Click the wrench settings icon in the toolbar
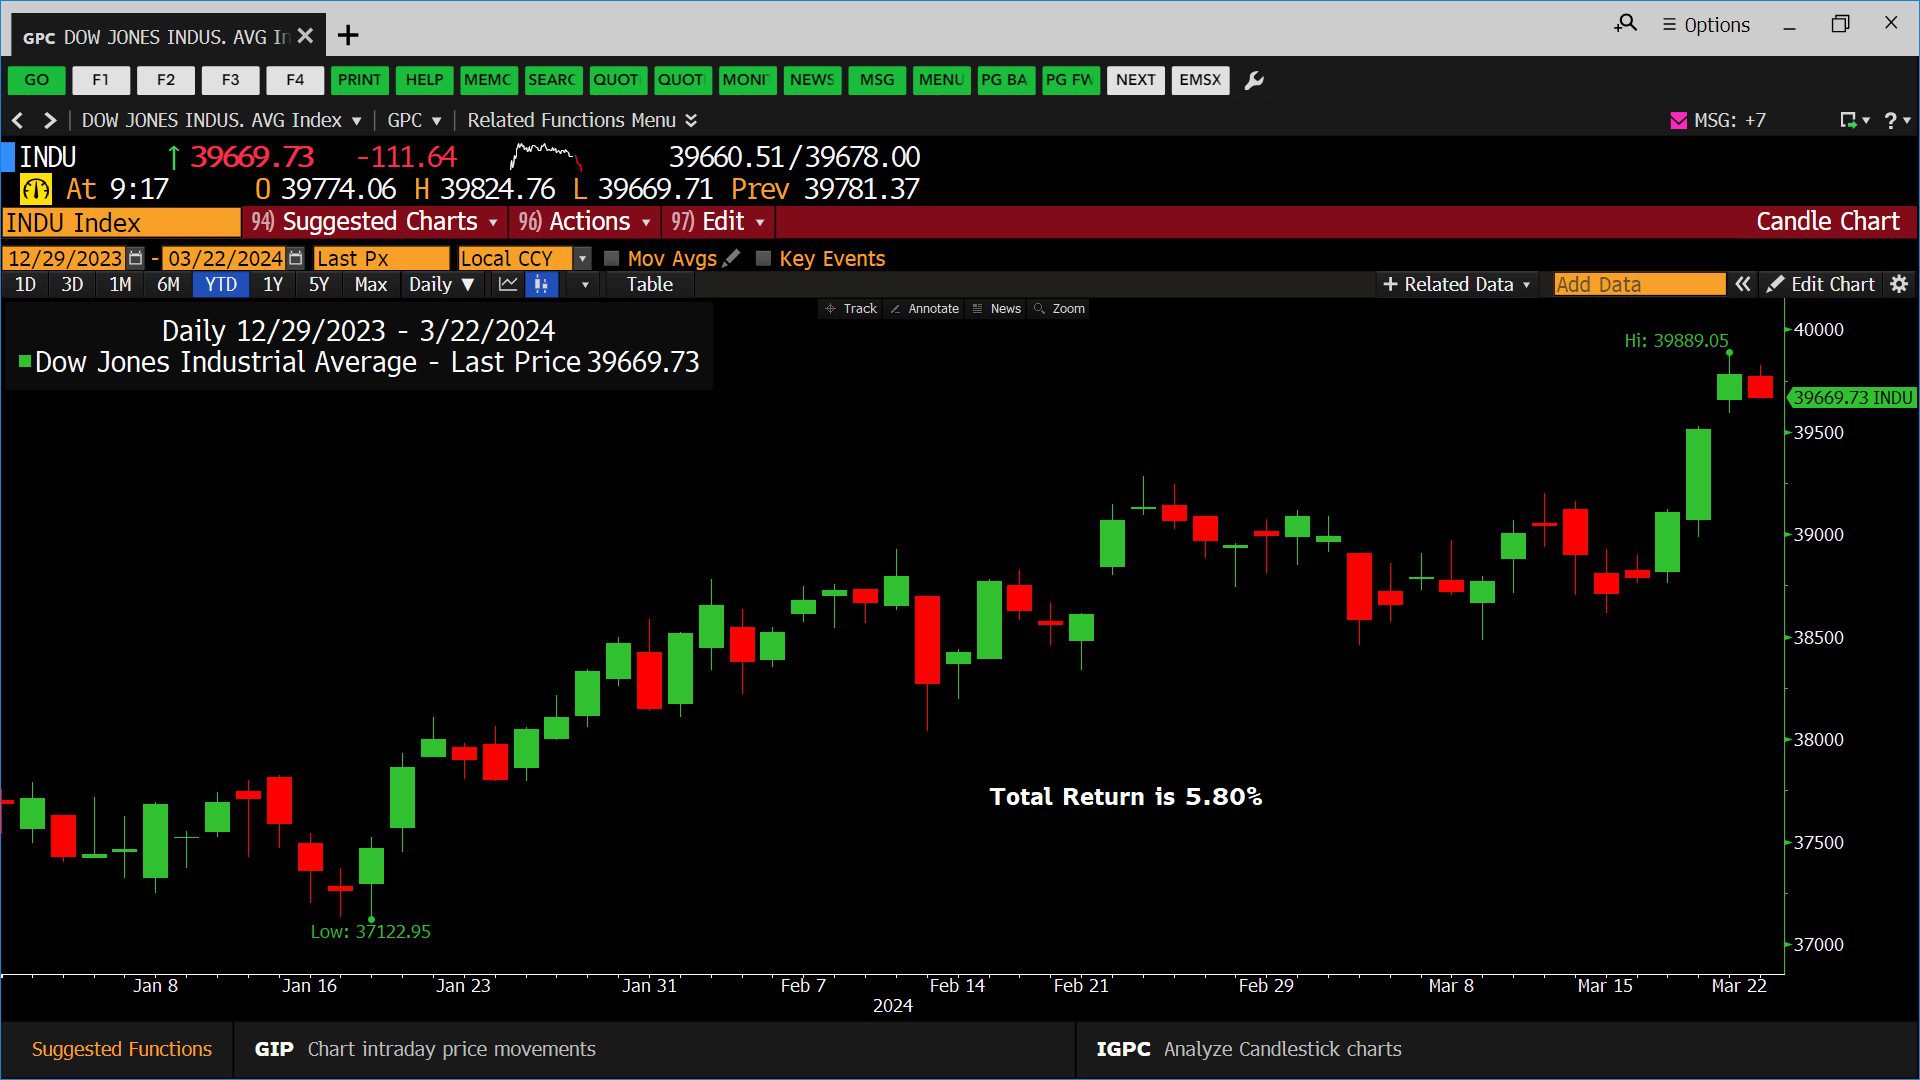 point(1254,80)
